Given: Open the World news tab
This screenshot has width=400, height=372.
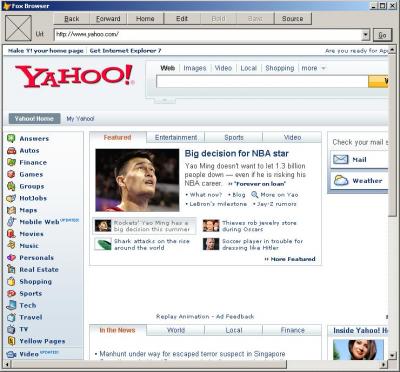Looking at the screenshot, I should click(176, 330).
